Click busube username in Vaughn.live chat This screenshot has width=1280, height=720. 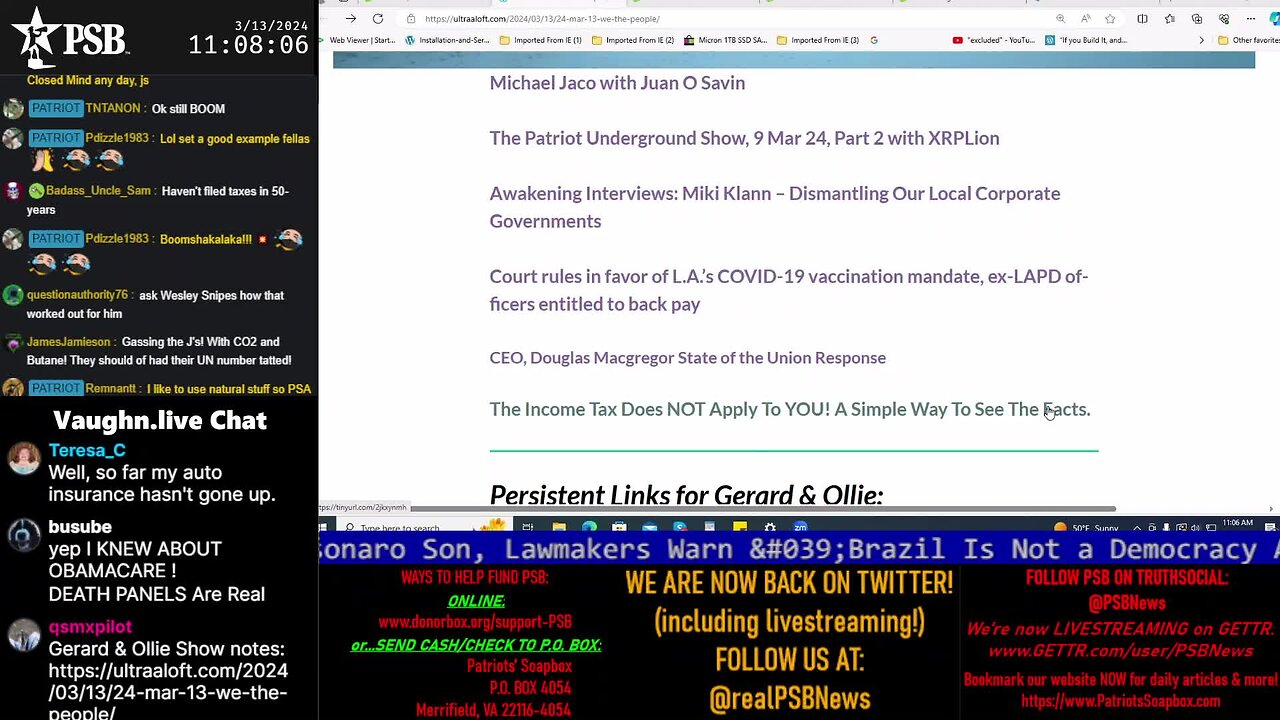80,527
